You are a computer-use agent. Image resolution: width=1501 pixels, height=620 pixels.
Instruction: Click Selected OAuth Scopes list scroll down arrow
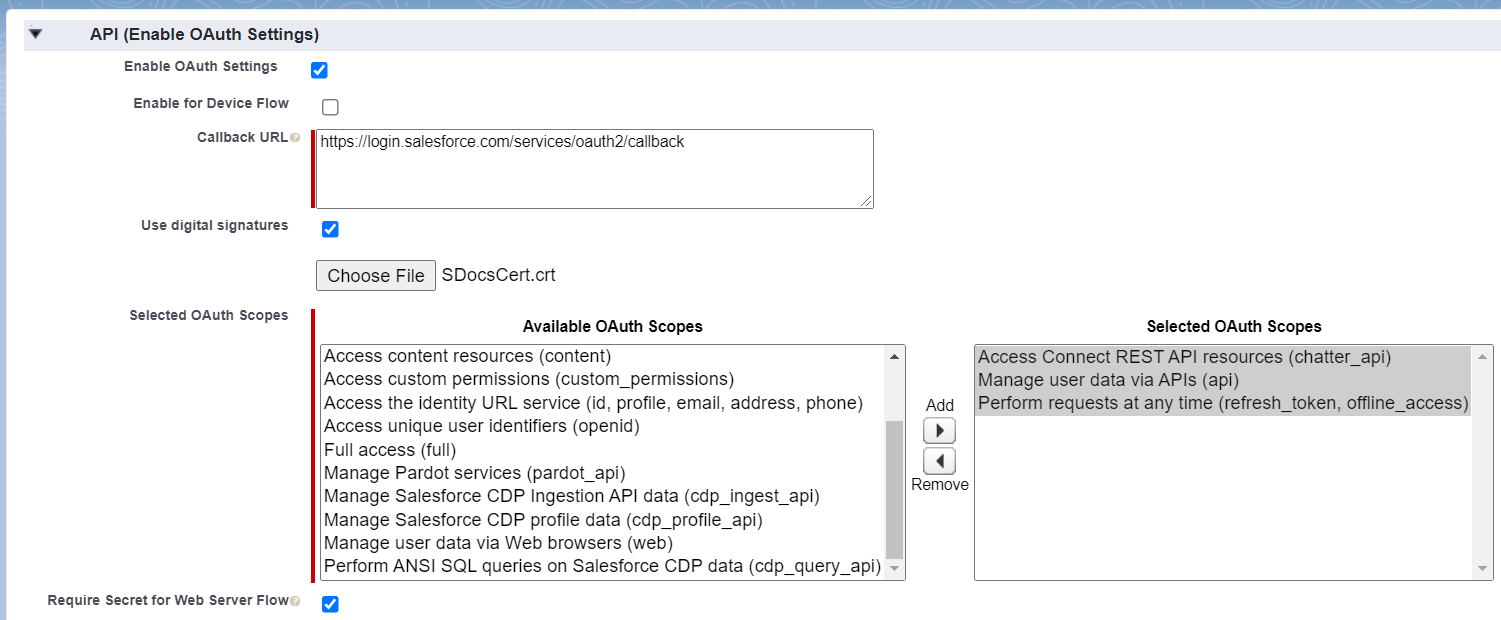[1484, 569]
